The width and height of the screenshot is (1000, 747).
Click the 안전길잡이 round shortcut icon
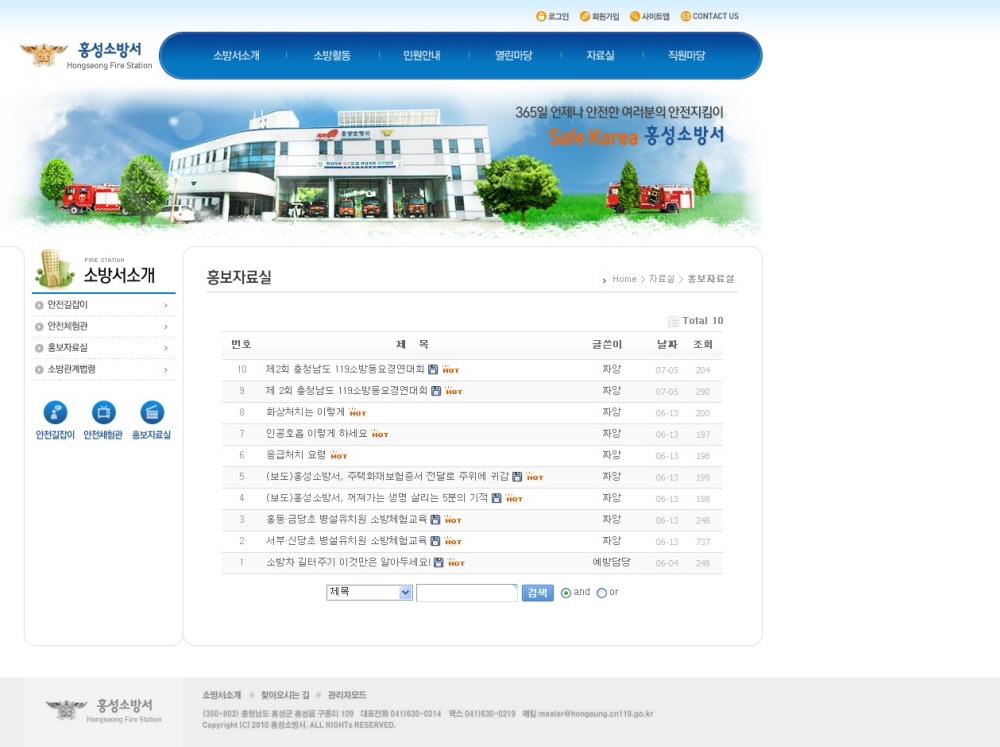(x=55, y=413)
